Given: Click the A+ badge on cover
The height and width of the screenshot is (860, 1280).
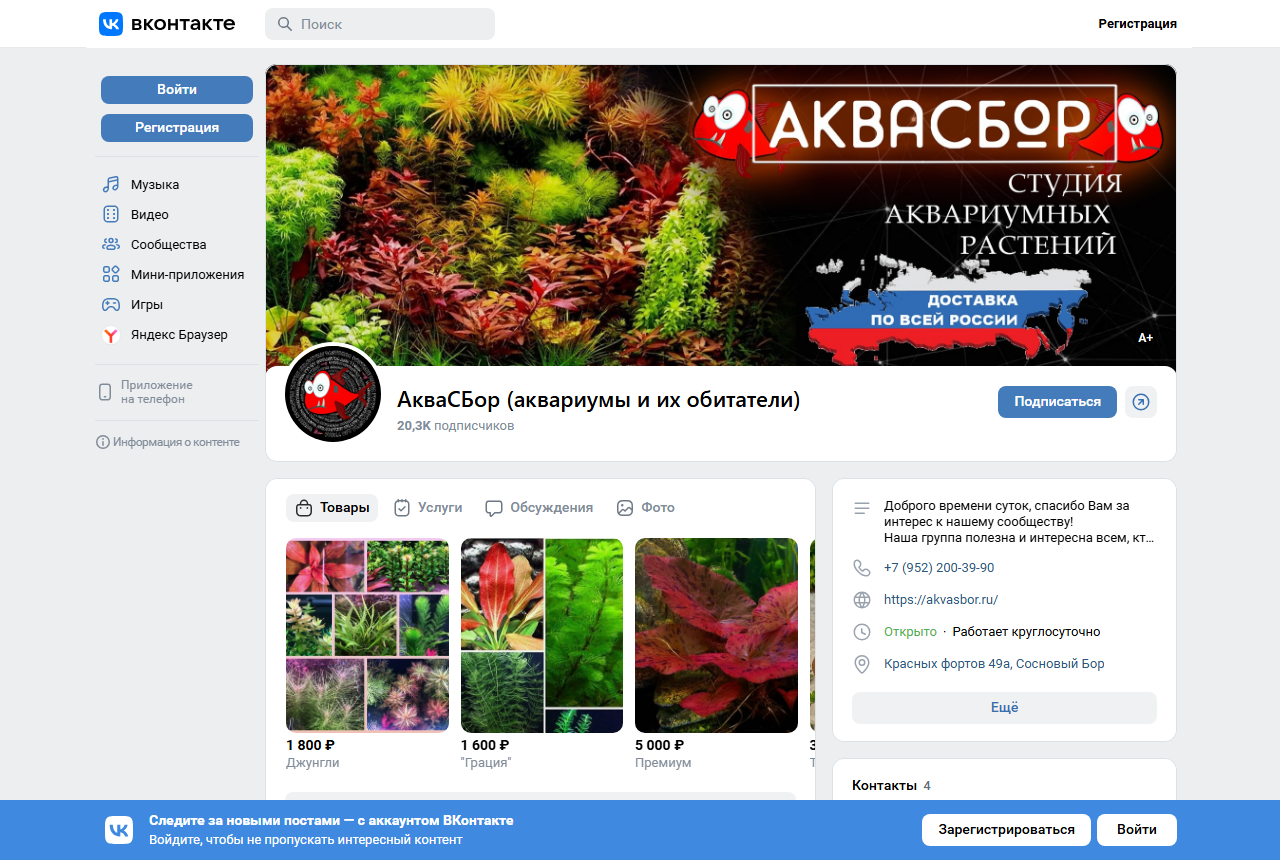Looking at the screenshot, I should click(x=1145, y=338).
